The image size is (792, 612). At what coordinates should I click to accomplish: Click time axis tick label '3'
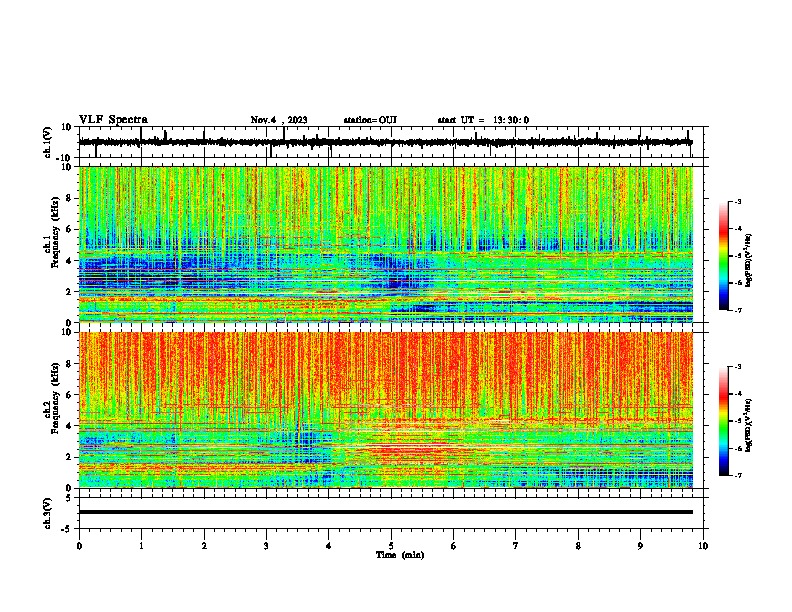(x=266, y=546)
